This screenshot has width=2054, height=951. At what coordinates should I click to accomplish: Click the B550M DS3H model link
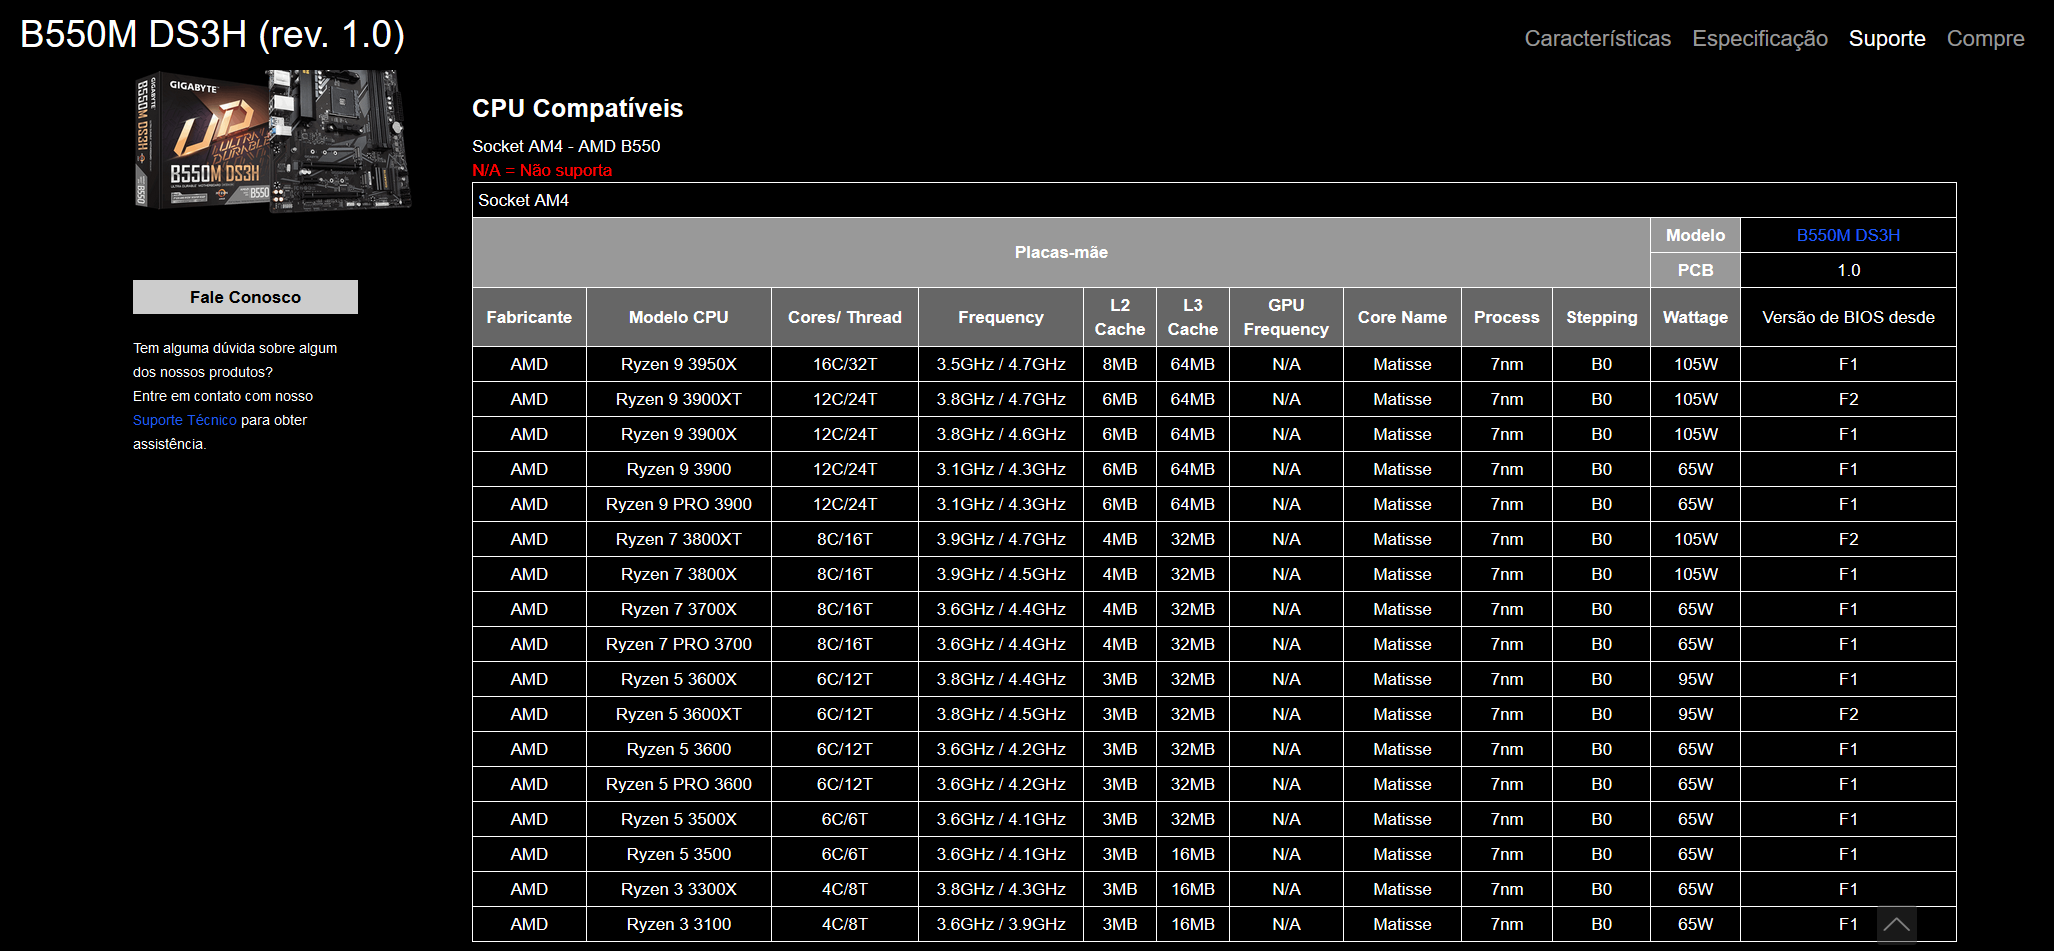coord(1847,235)
